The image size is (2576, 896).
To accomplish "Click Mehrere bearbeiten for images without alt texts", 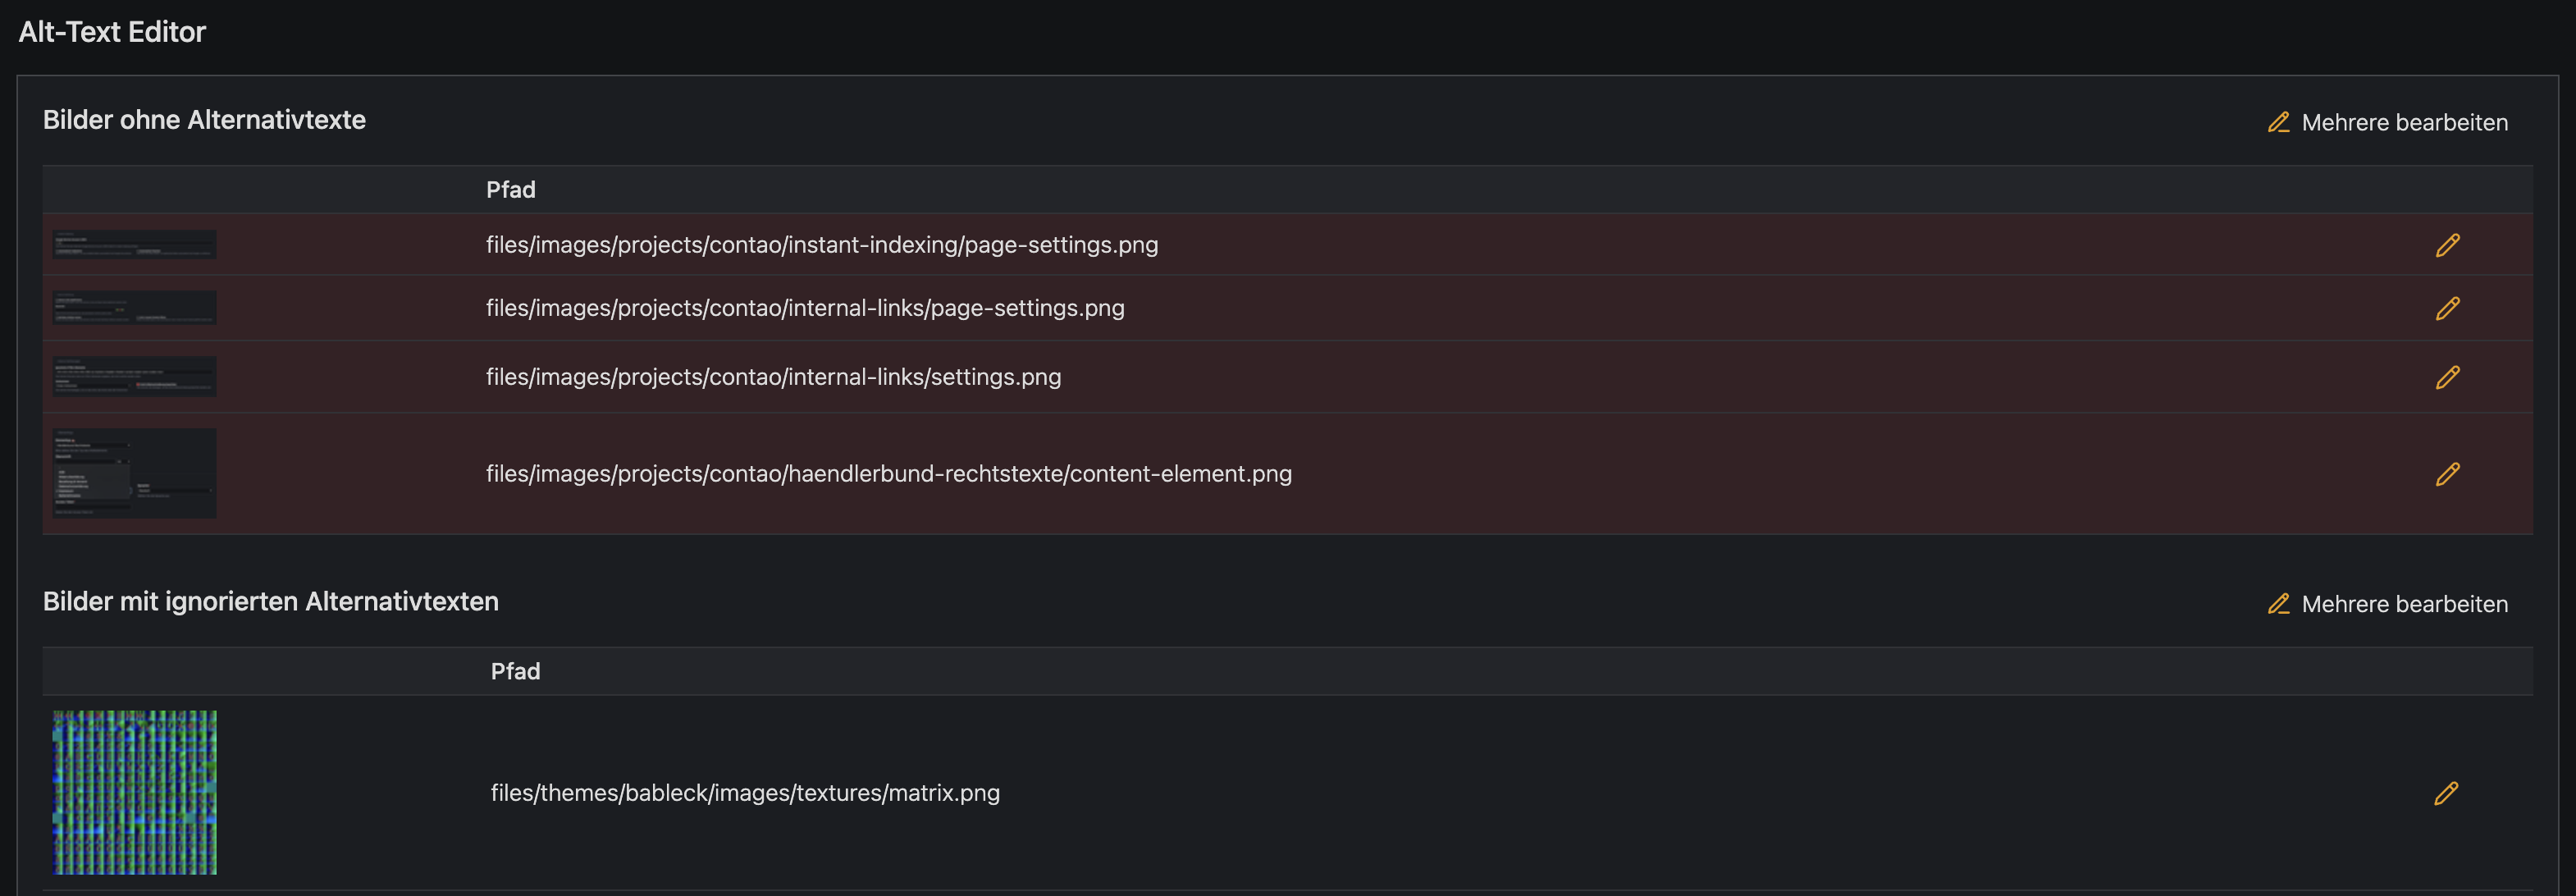I will tap(2404, 123).
